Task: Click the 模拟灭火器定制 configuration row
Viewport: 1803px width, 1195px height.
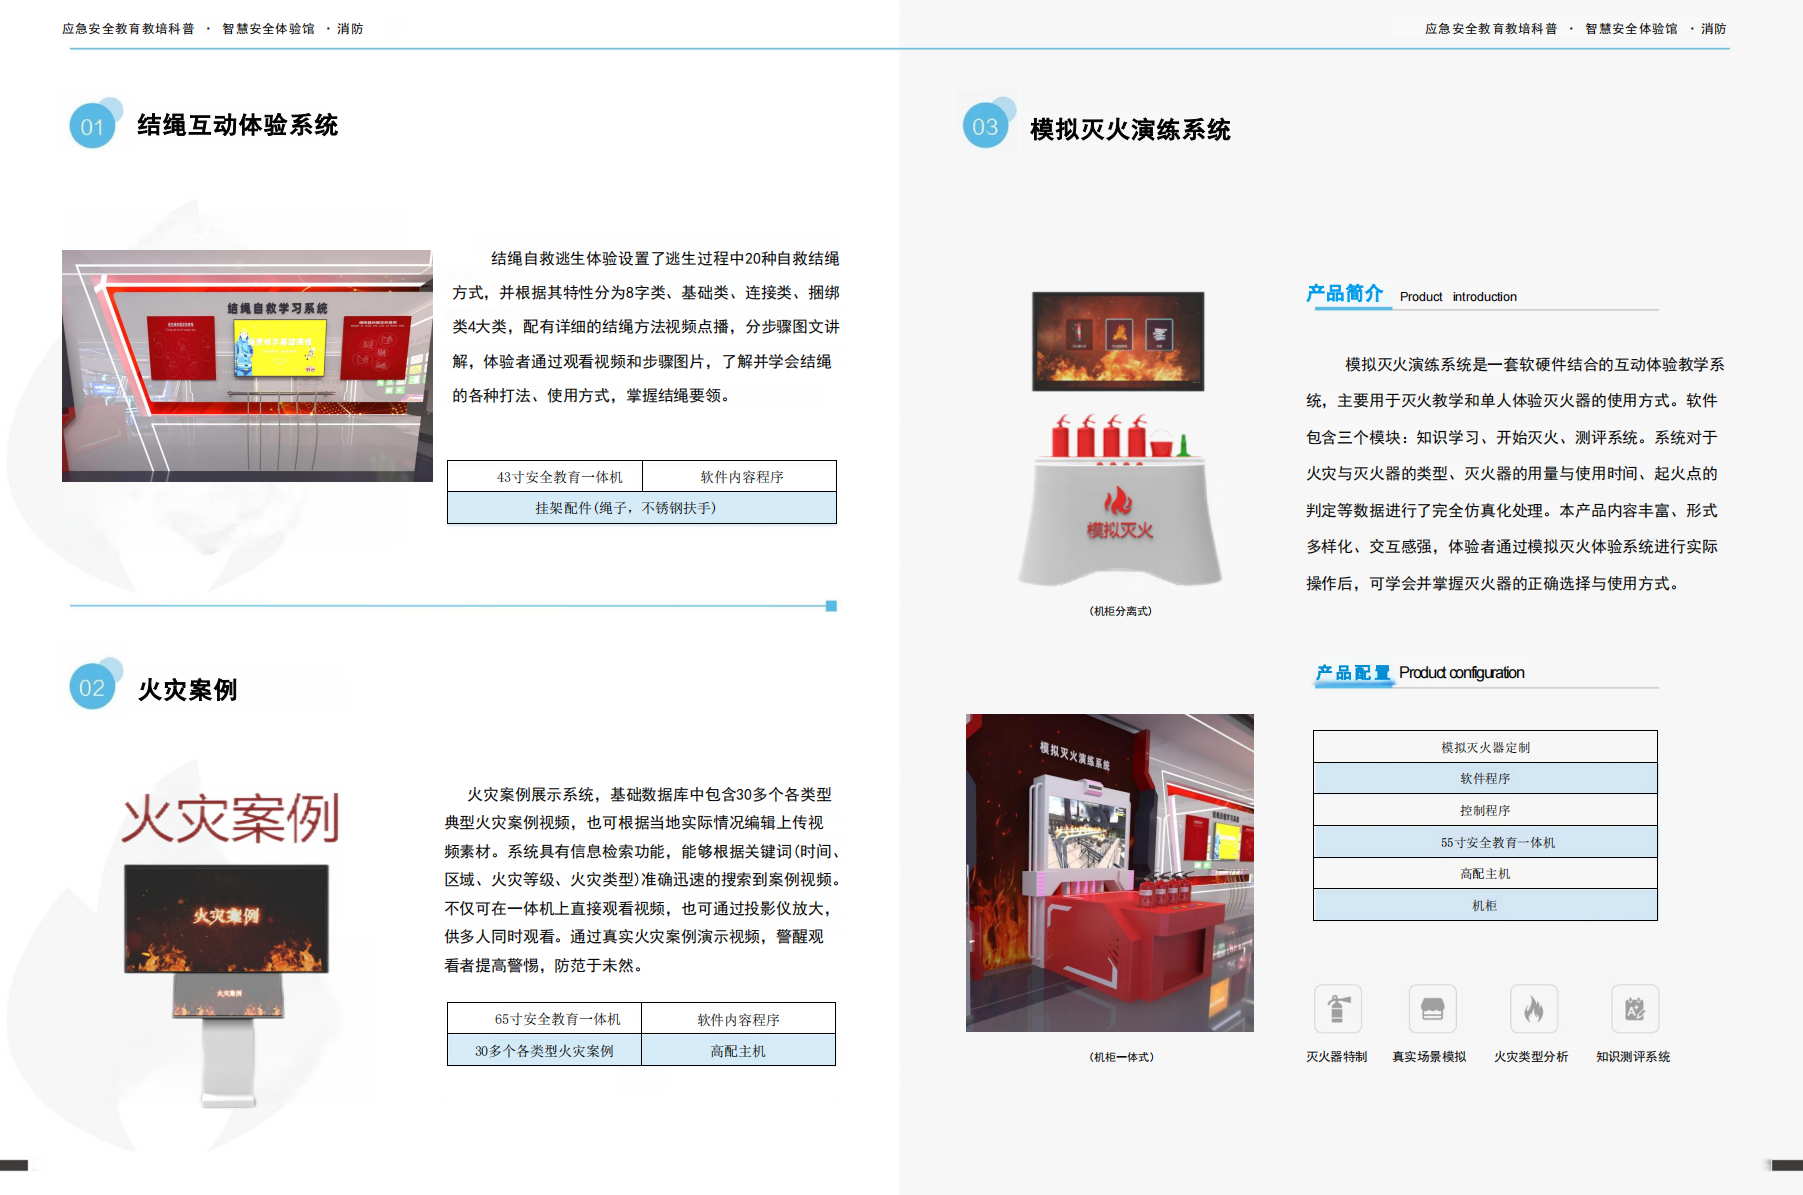Action: tap(1485, 747)
